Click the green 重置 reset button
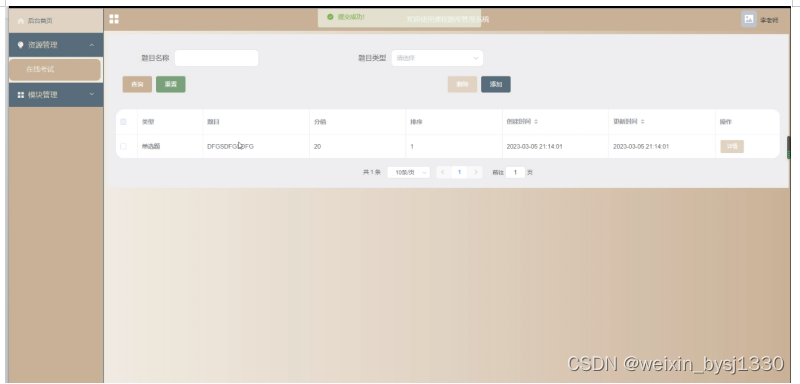The height and width of the screenshot is (384, 800). pos(171,85)
